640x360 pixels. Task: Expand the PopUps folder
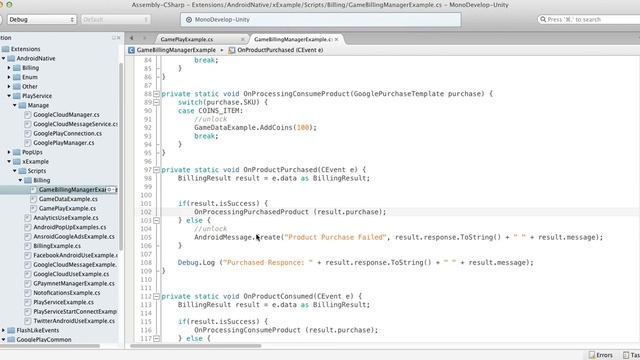pyautogui.click(x=9, y=152)
